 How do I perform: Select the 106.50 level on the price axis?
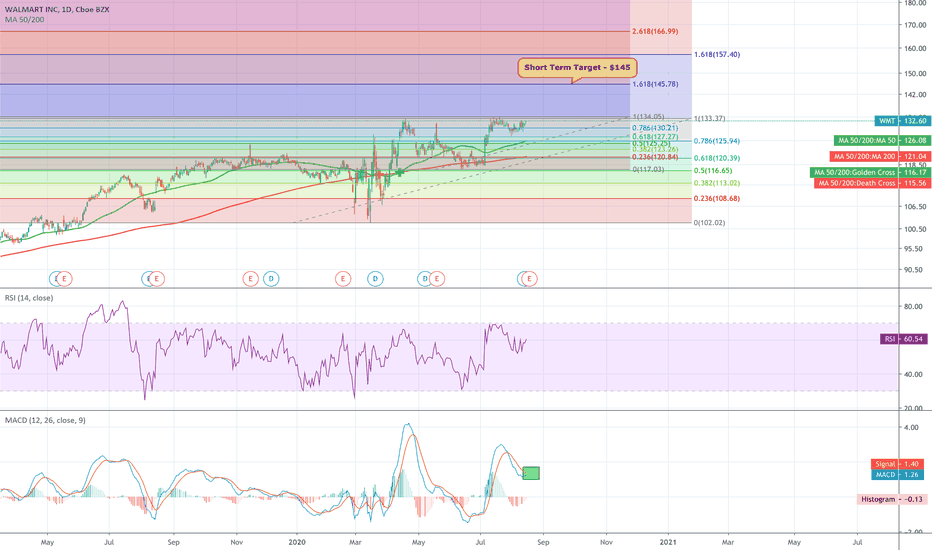(x=915, y=207)
